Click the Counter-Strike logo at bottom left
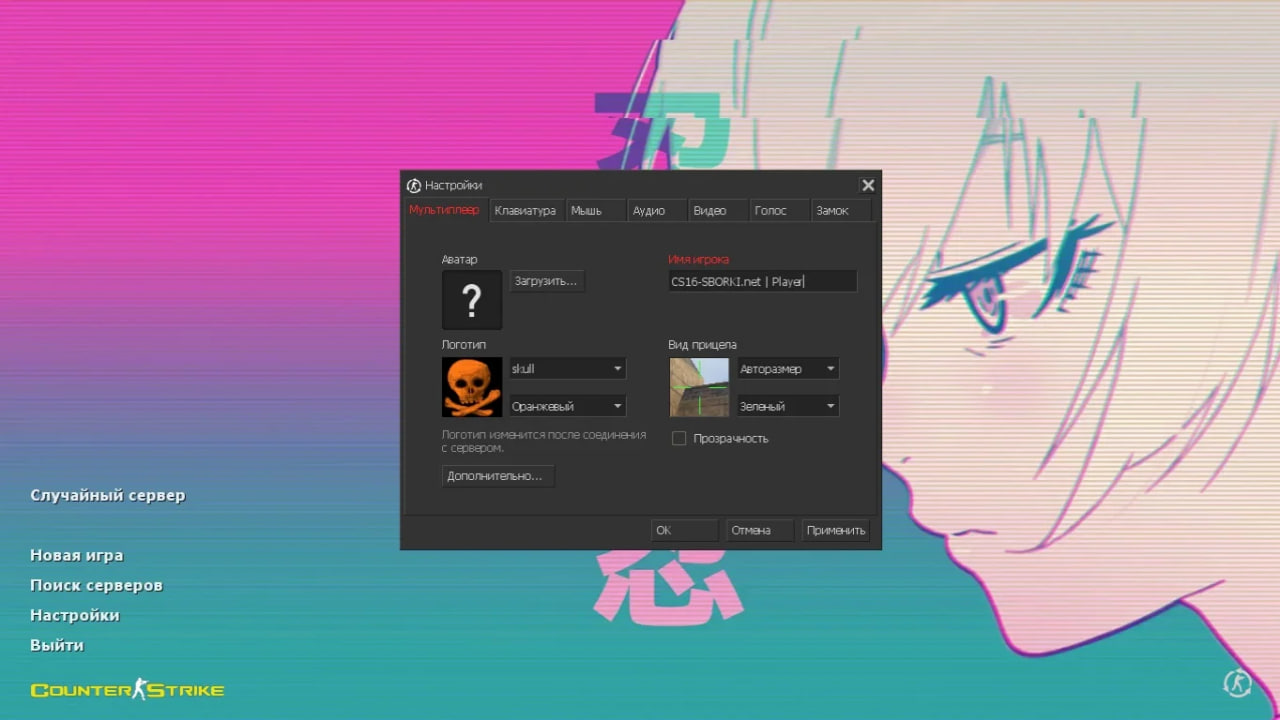 127,689
